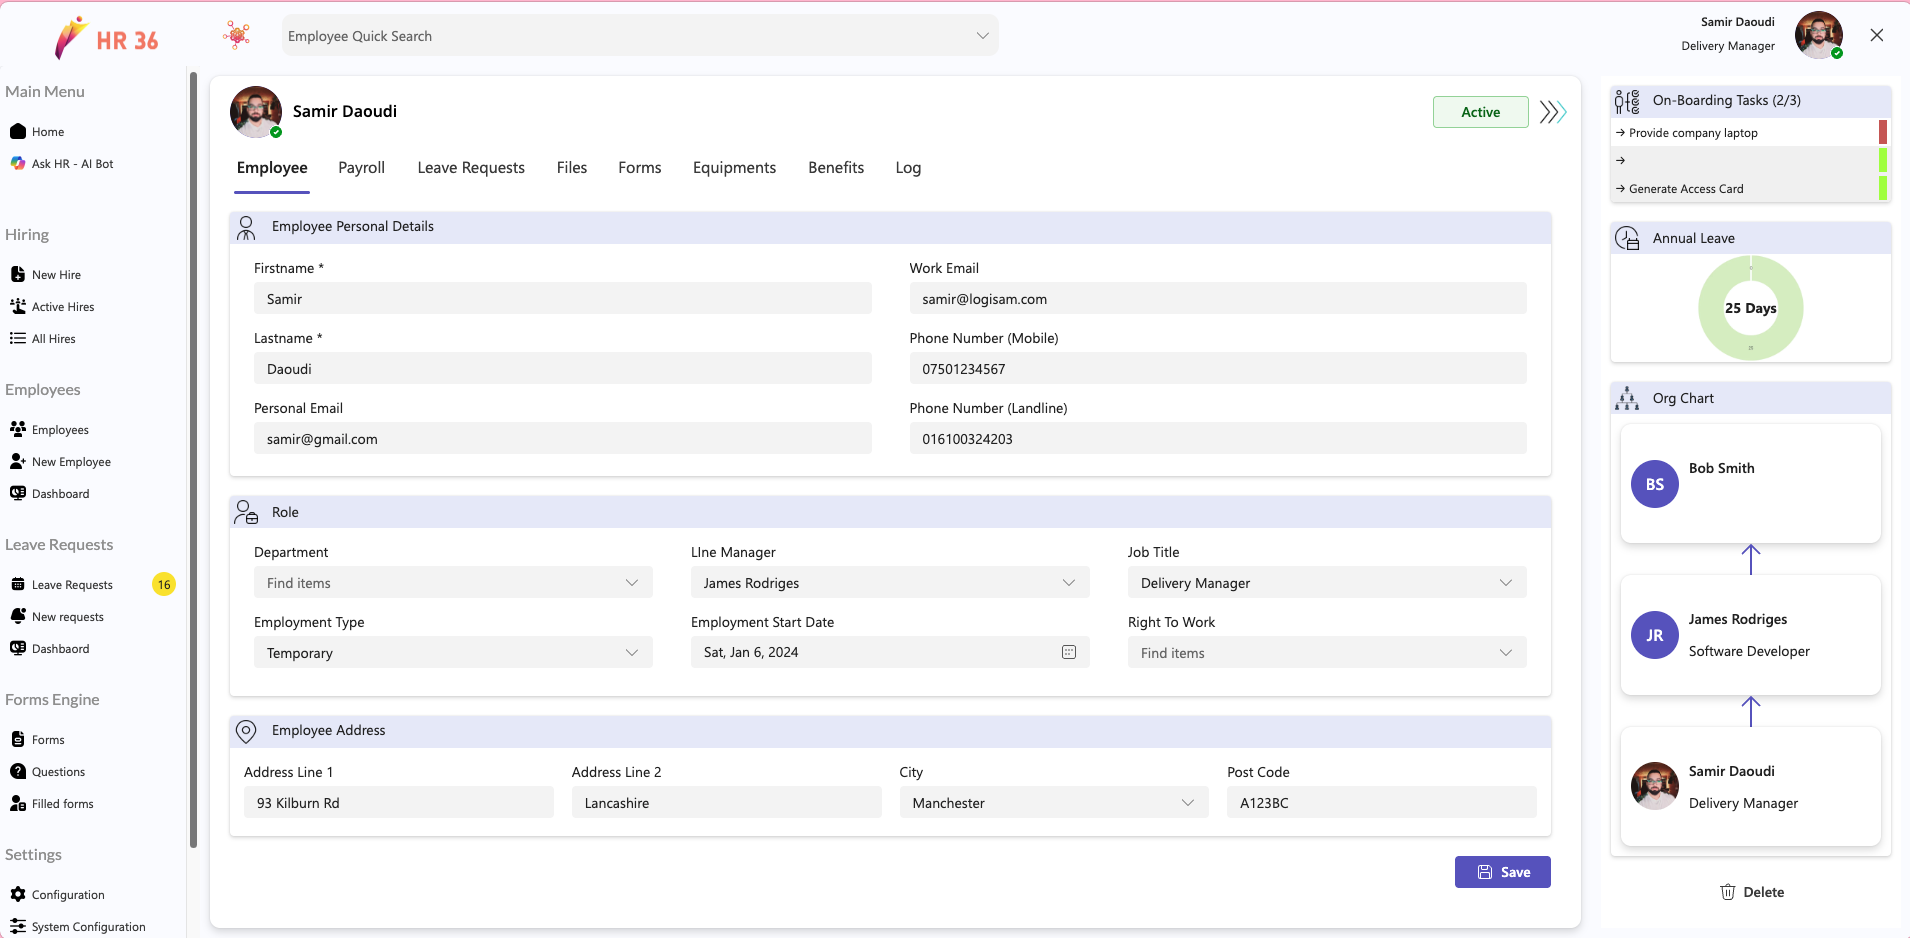The height and width of the screenshot is (938, 1910).
Task: Open the Equipments tab
Action: click(734, 168)
